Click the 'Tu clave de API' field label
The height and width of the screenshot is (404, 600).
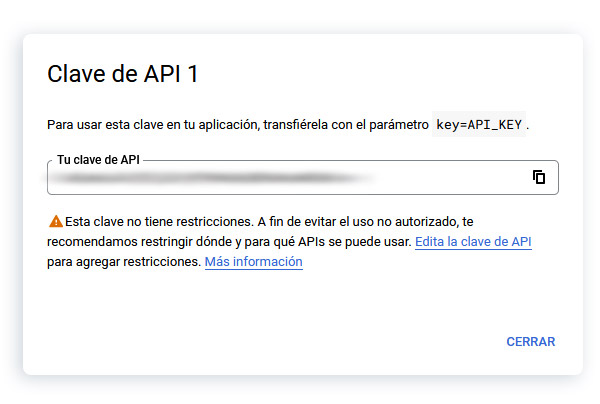(97, 160)
